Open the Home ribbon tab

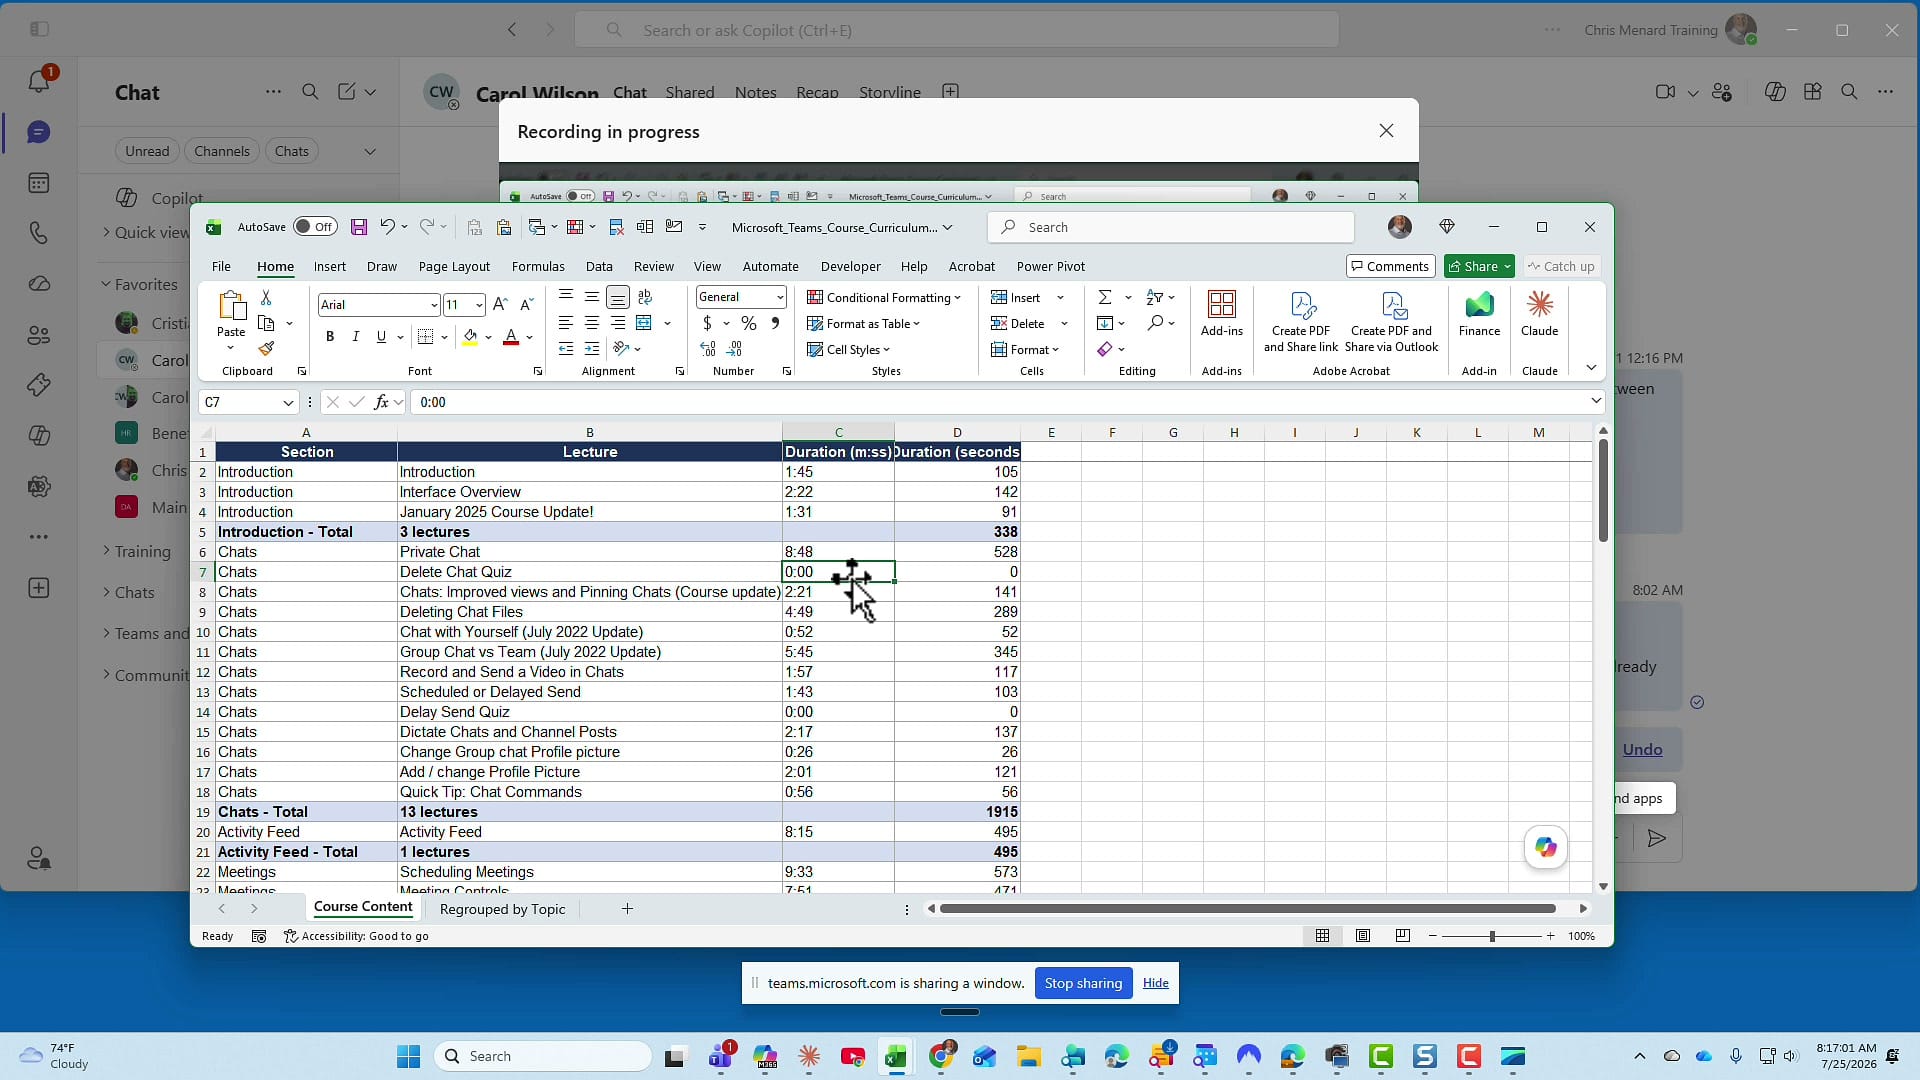[275, 267]
